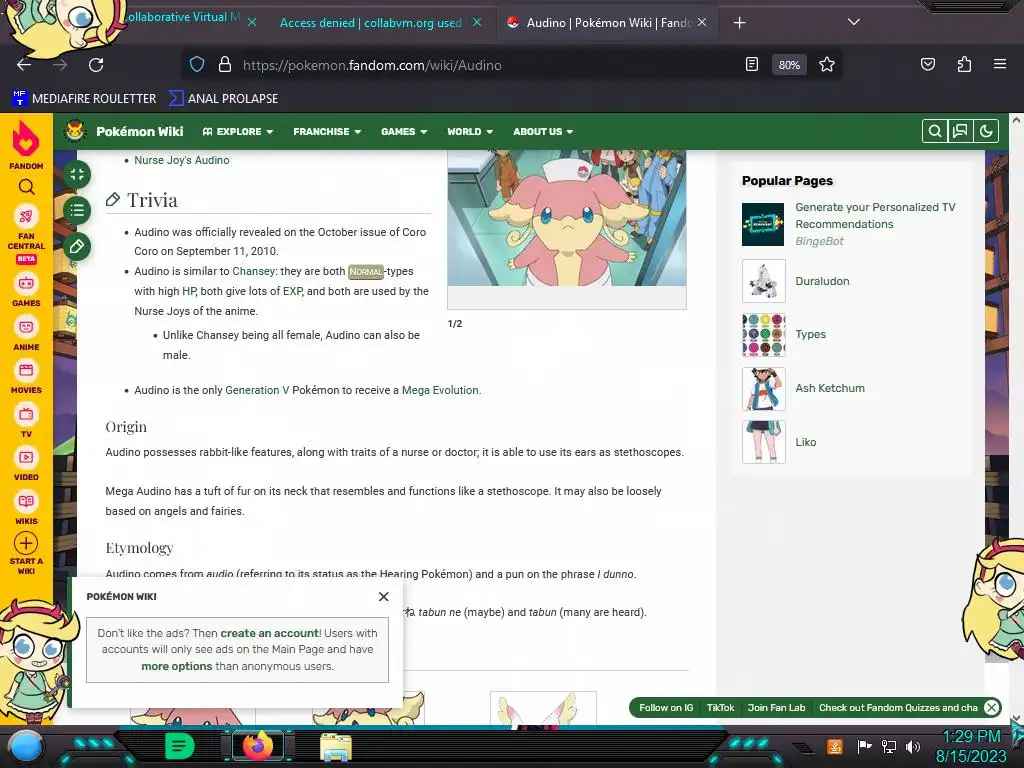This screenshot has height=768, width=1024.
Task: Expand the WORLD dropdown menu
Action: pyautogui.click(x=470, y=131)
